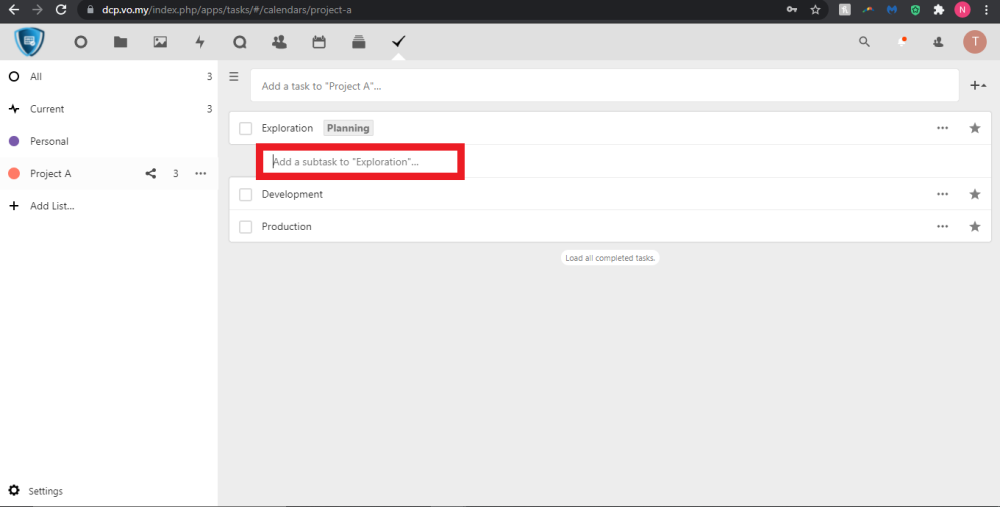Open the Activity lightning bolt icon
This screenshot has height=507, width=1000.
(x=200, y=42)
